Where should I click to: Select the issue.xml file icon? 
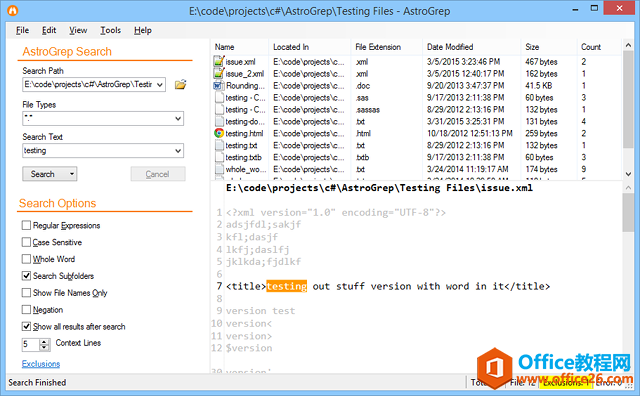point(219,62)
